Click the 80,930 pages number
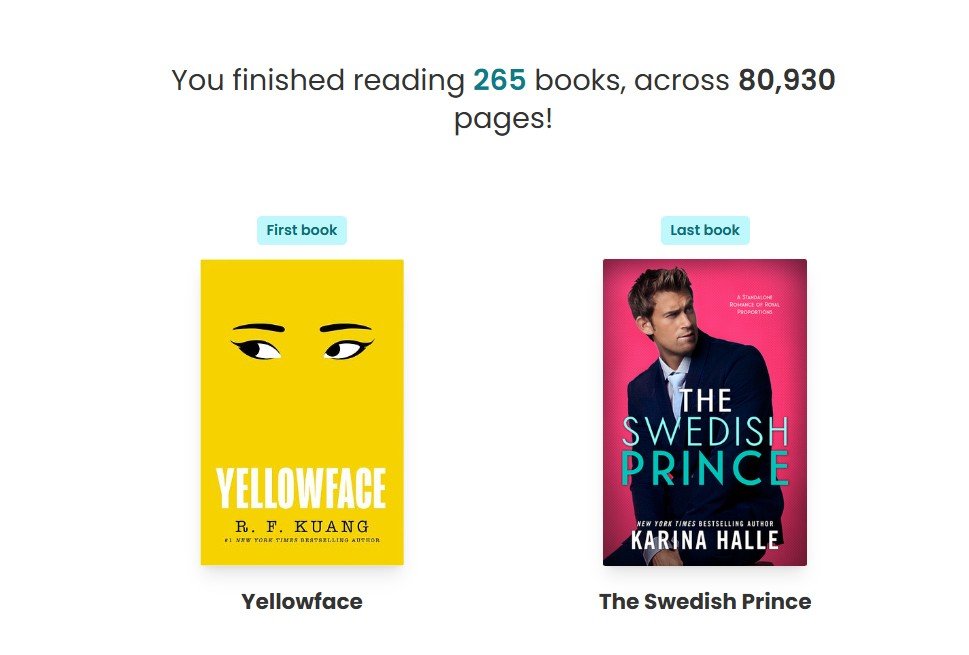The height and width of the screenshot is (655, 969). pyautogui.click(x=786, y=80)
